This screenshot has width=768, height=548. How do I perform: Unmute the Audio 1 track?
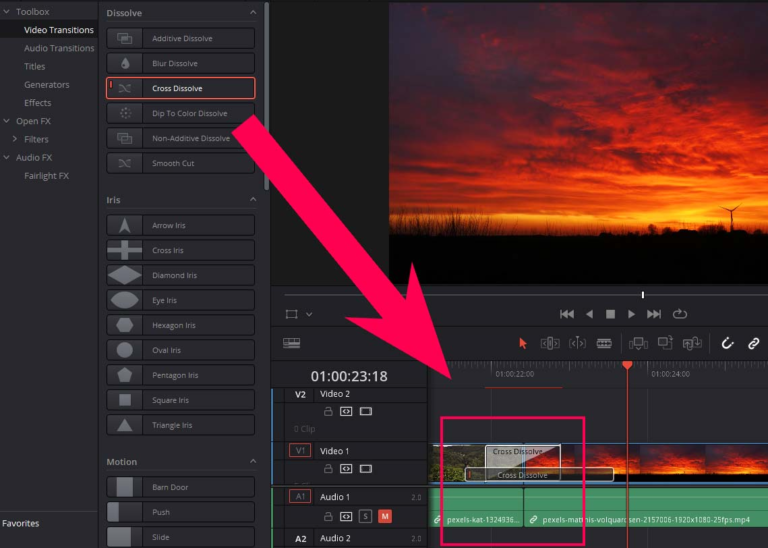[x=385, y=516]
